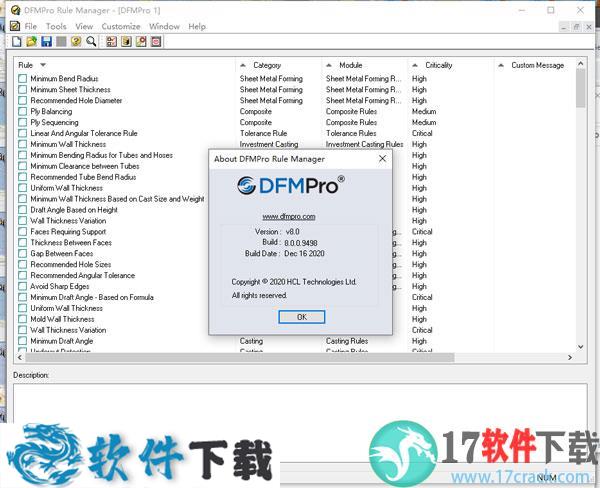
Task: Open the File menu
Action: click(31, 26)
